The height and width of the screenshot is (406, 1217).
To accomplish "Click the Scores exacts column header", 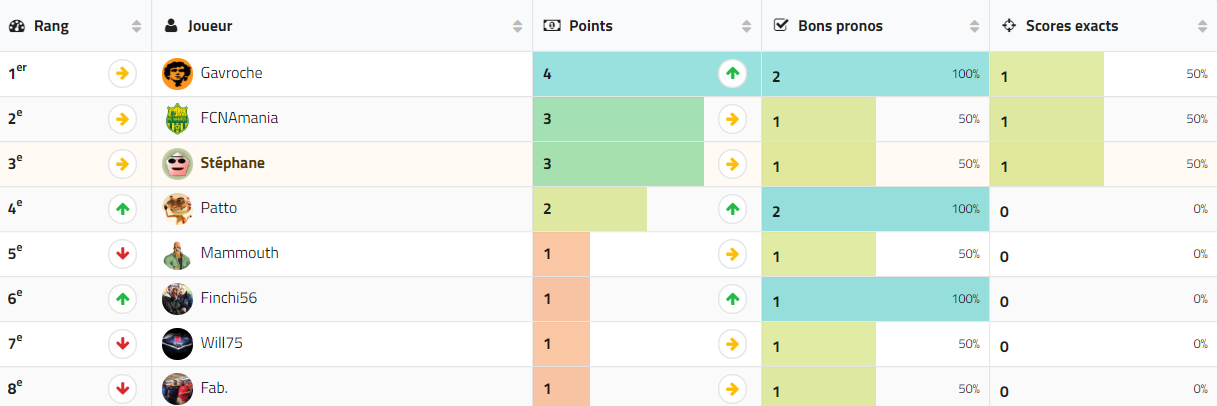I will coord(1072,26).
